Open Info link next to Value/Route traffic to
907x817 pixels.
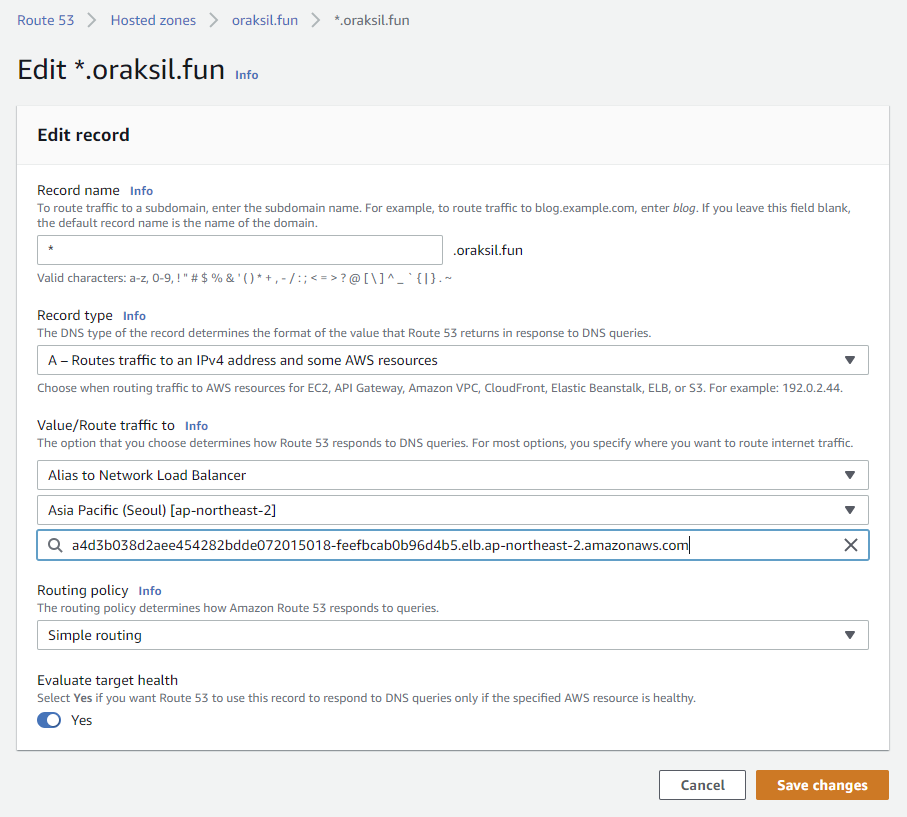pyautogui.click(x=196, y=425)
